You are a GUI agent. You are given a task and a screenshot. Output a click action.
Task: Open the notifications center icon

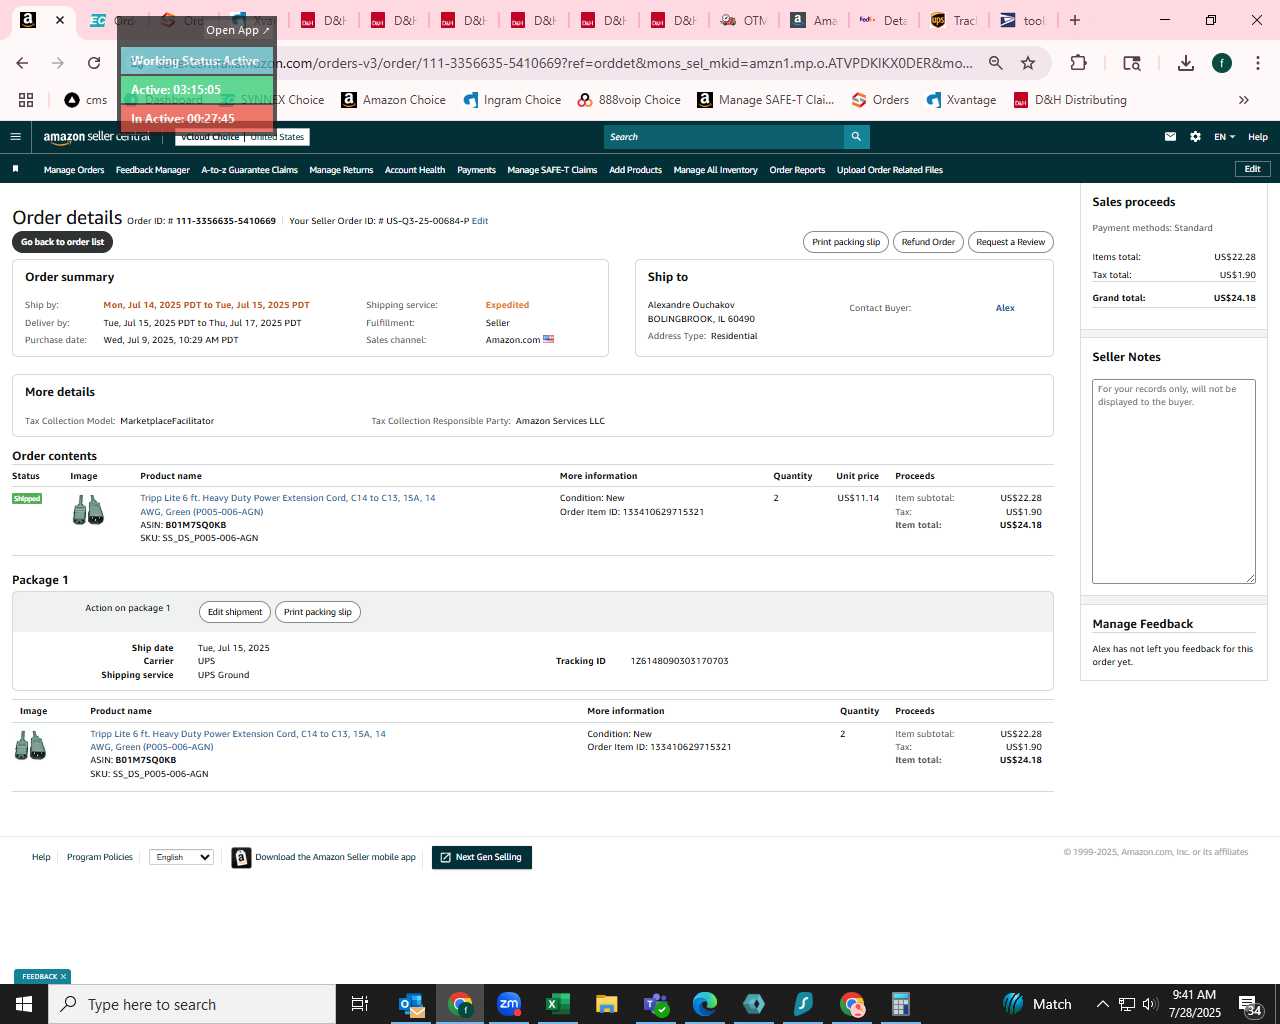tap(1250, 1004)
